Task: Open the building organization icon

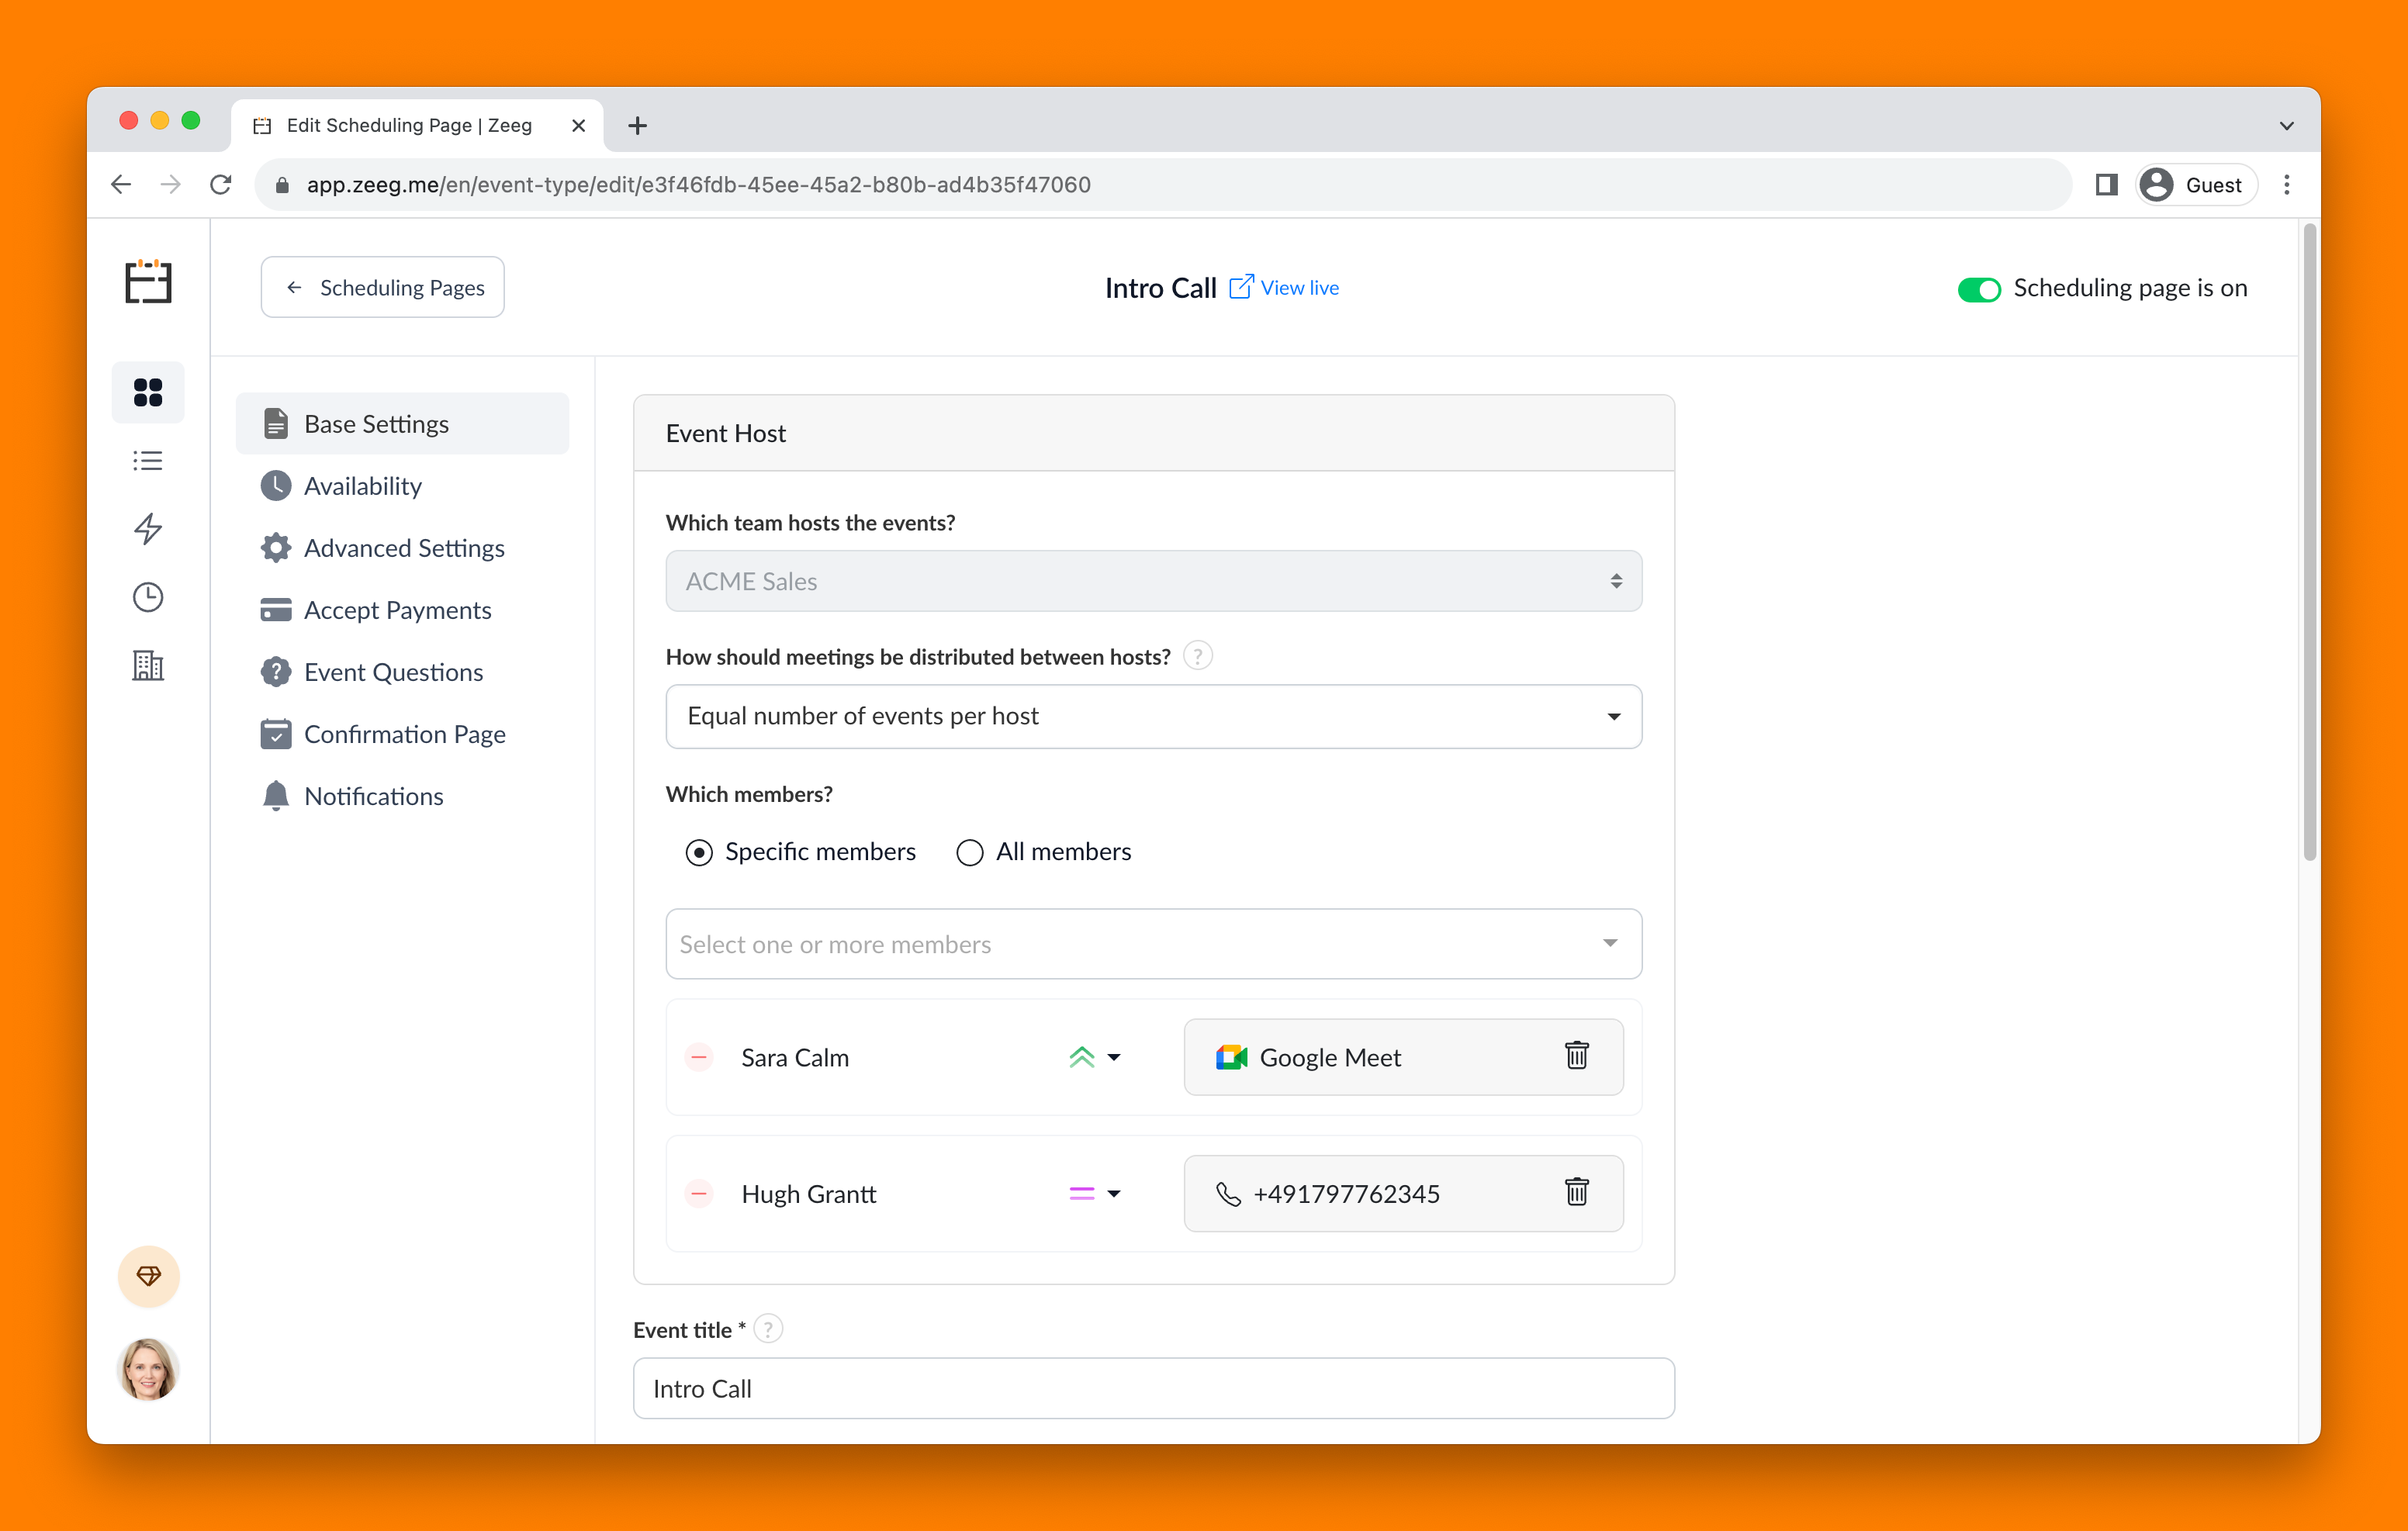Action: (x=148, y=665)
